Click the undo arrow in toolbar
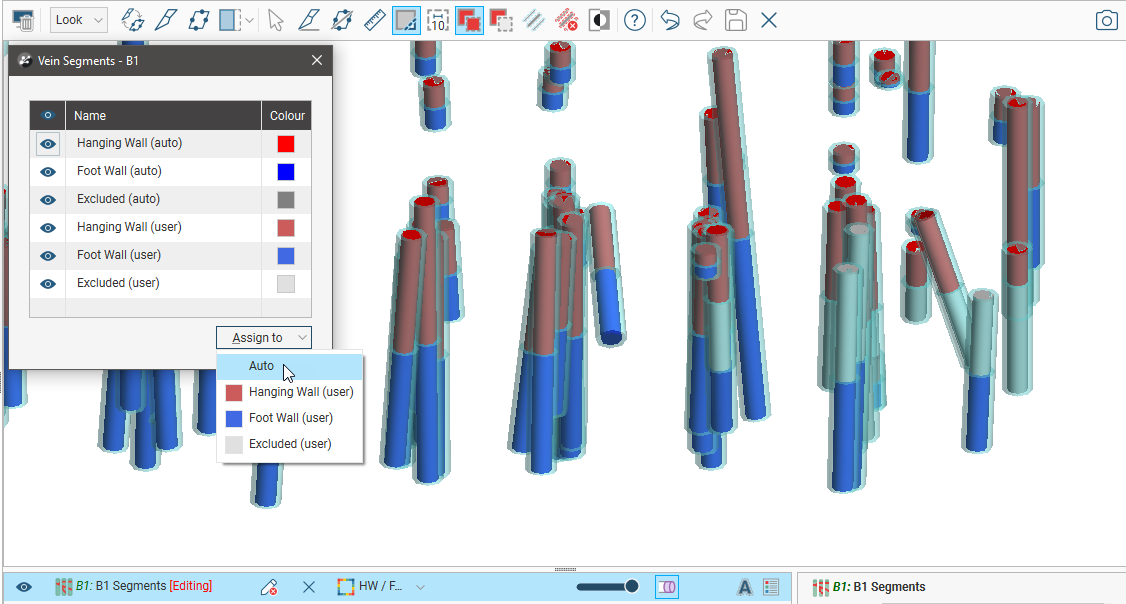1126x604 pixels. pyautogui.click(x=670, y=20)
